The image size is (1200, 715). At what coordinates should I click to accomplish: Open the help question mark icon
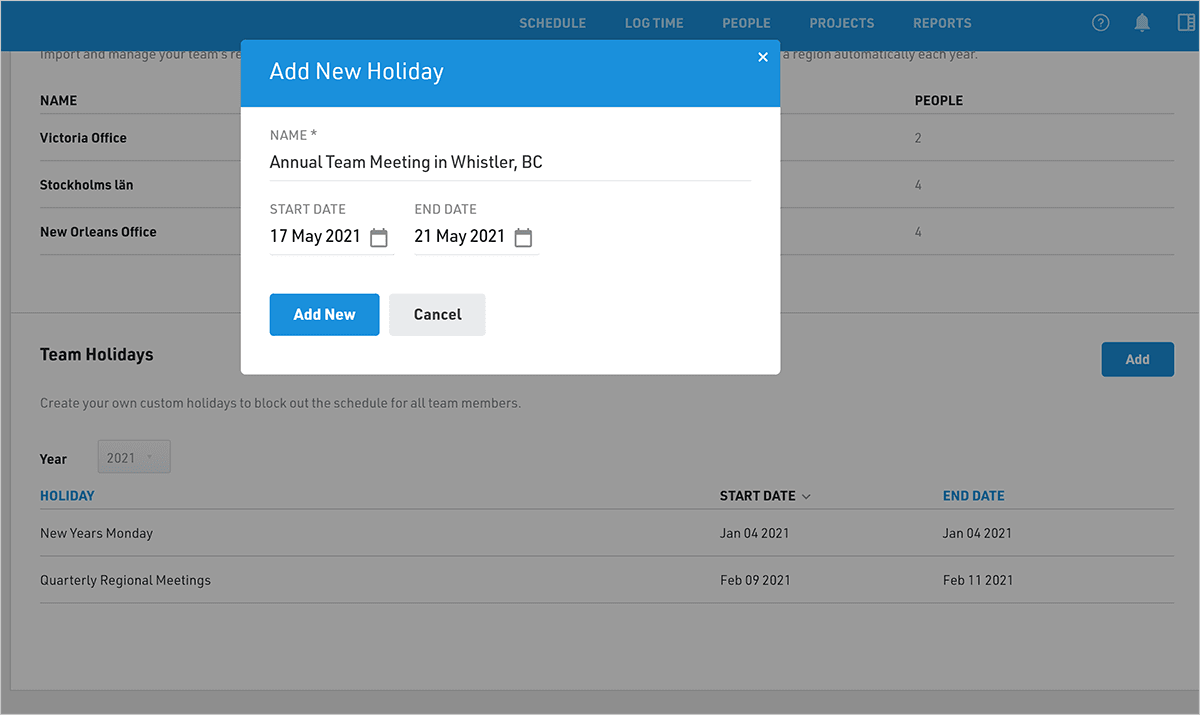(x=1100, y=23)
